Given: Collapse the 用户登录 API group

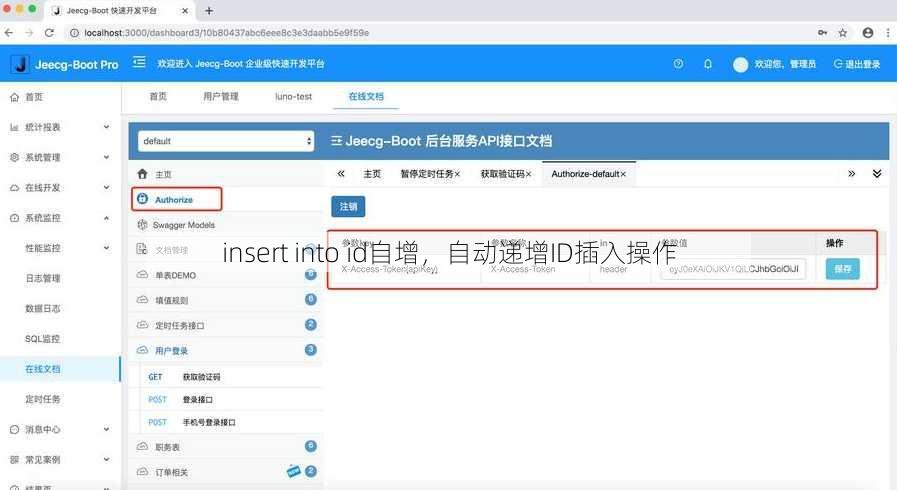Looking at the screenshot, I should (226, 350).
